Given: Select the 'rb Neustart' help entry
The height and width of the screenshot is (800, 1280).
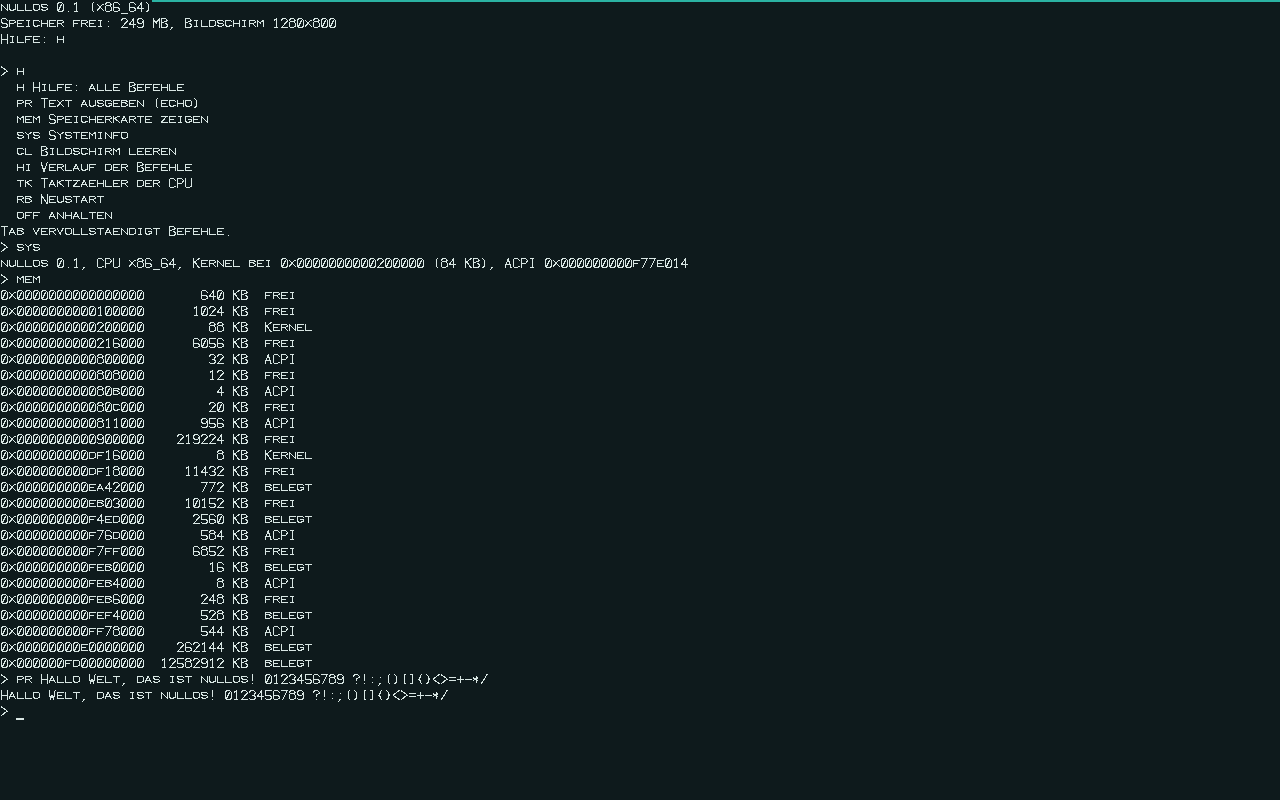Looking at the screenshot, I should tap(60, 199).
